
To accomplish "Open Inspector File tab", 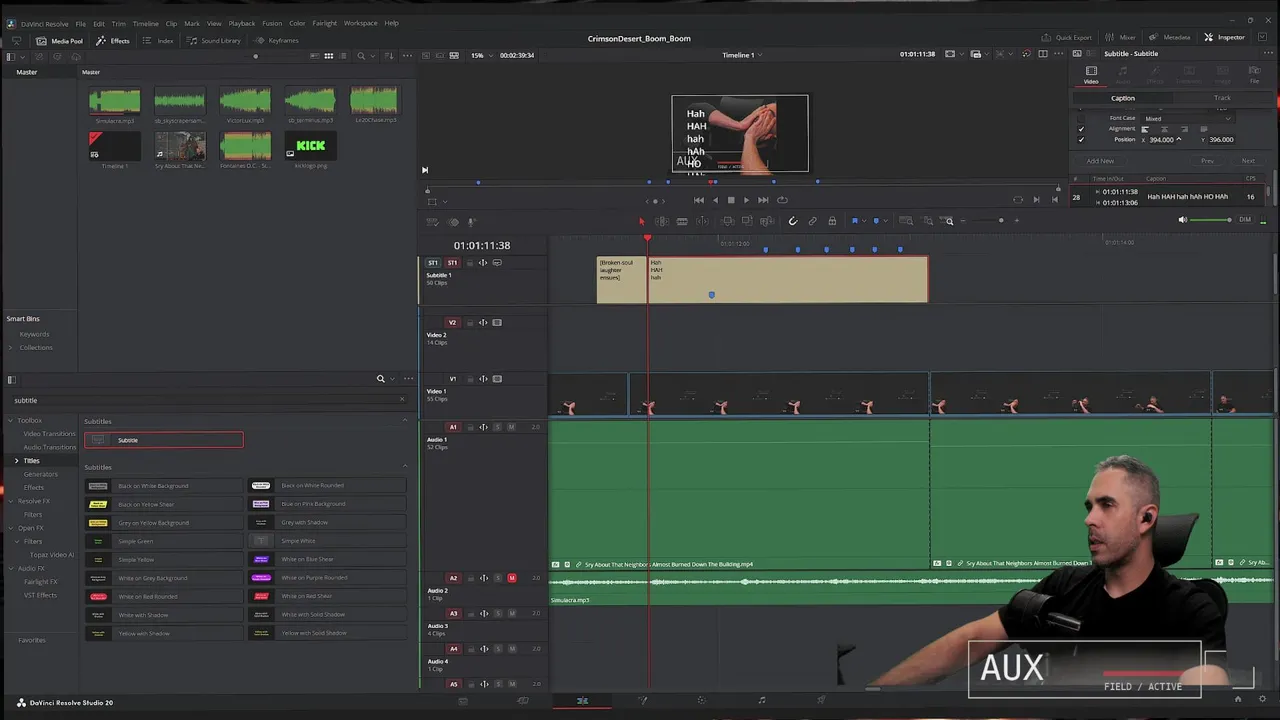I will tap(1254, 73).
